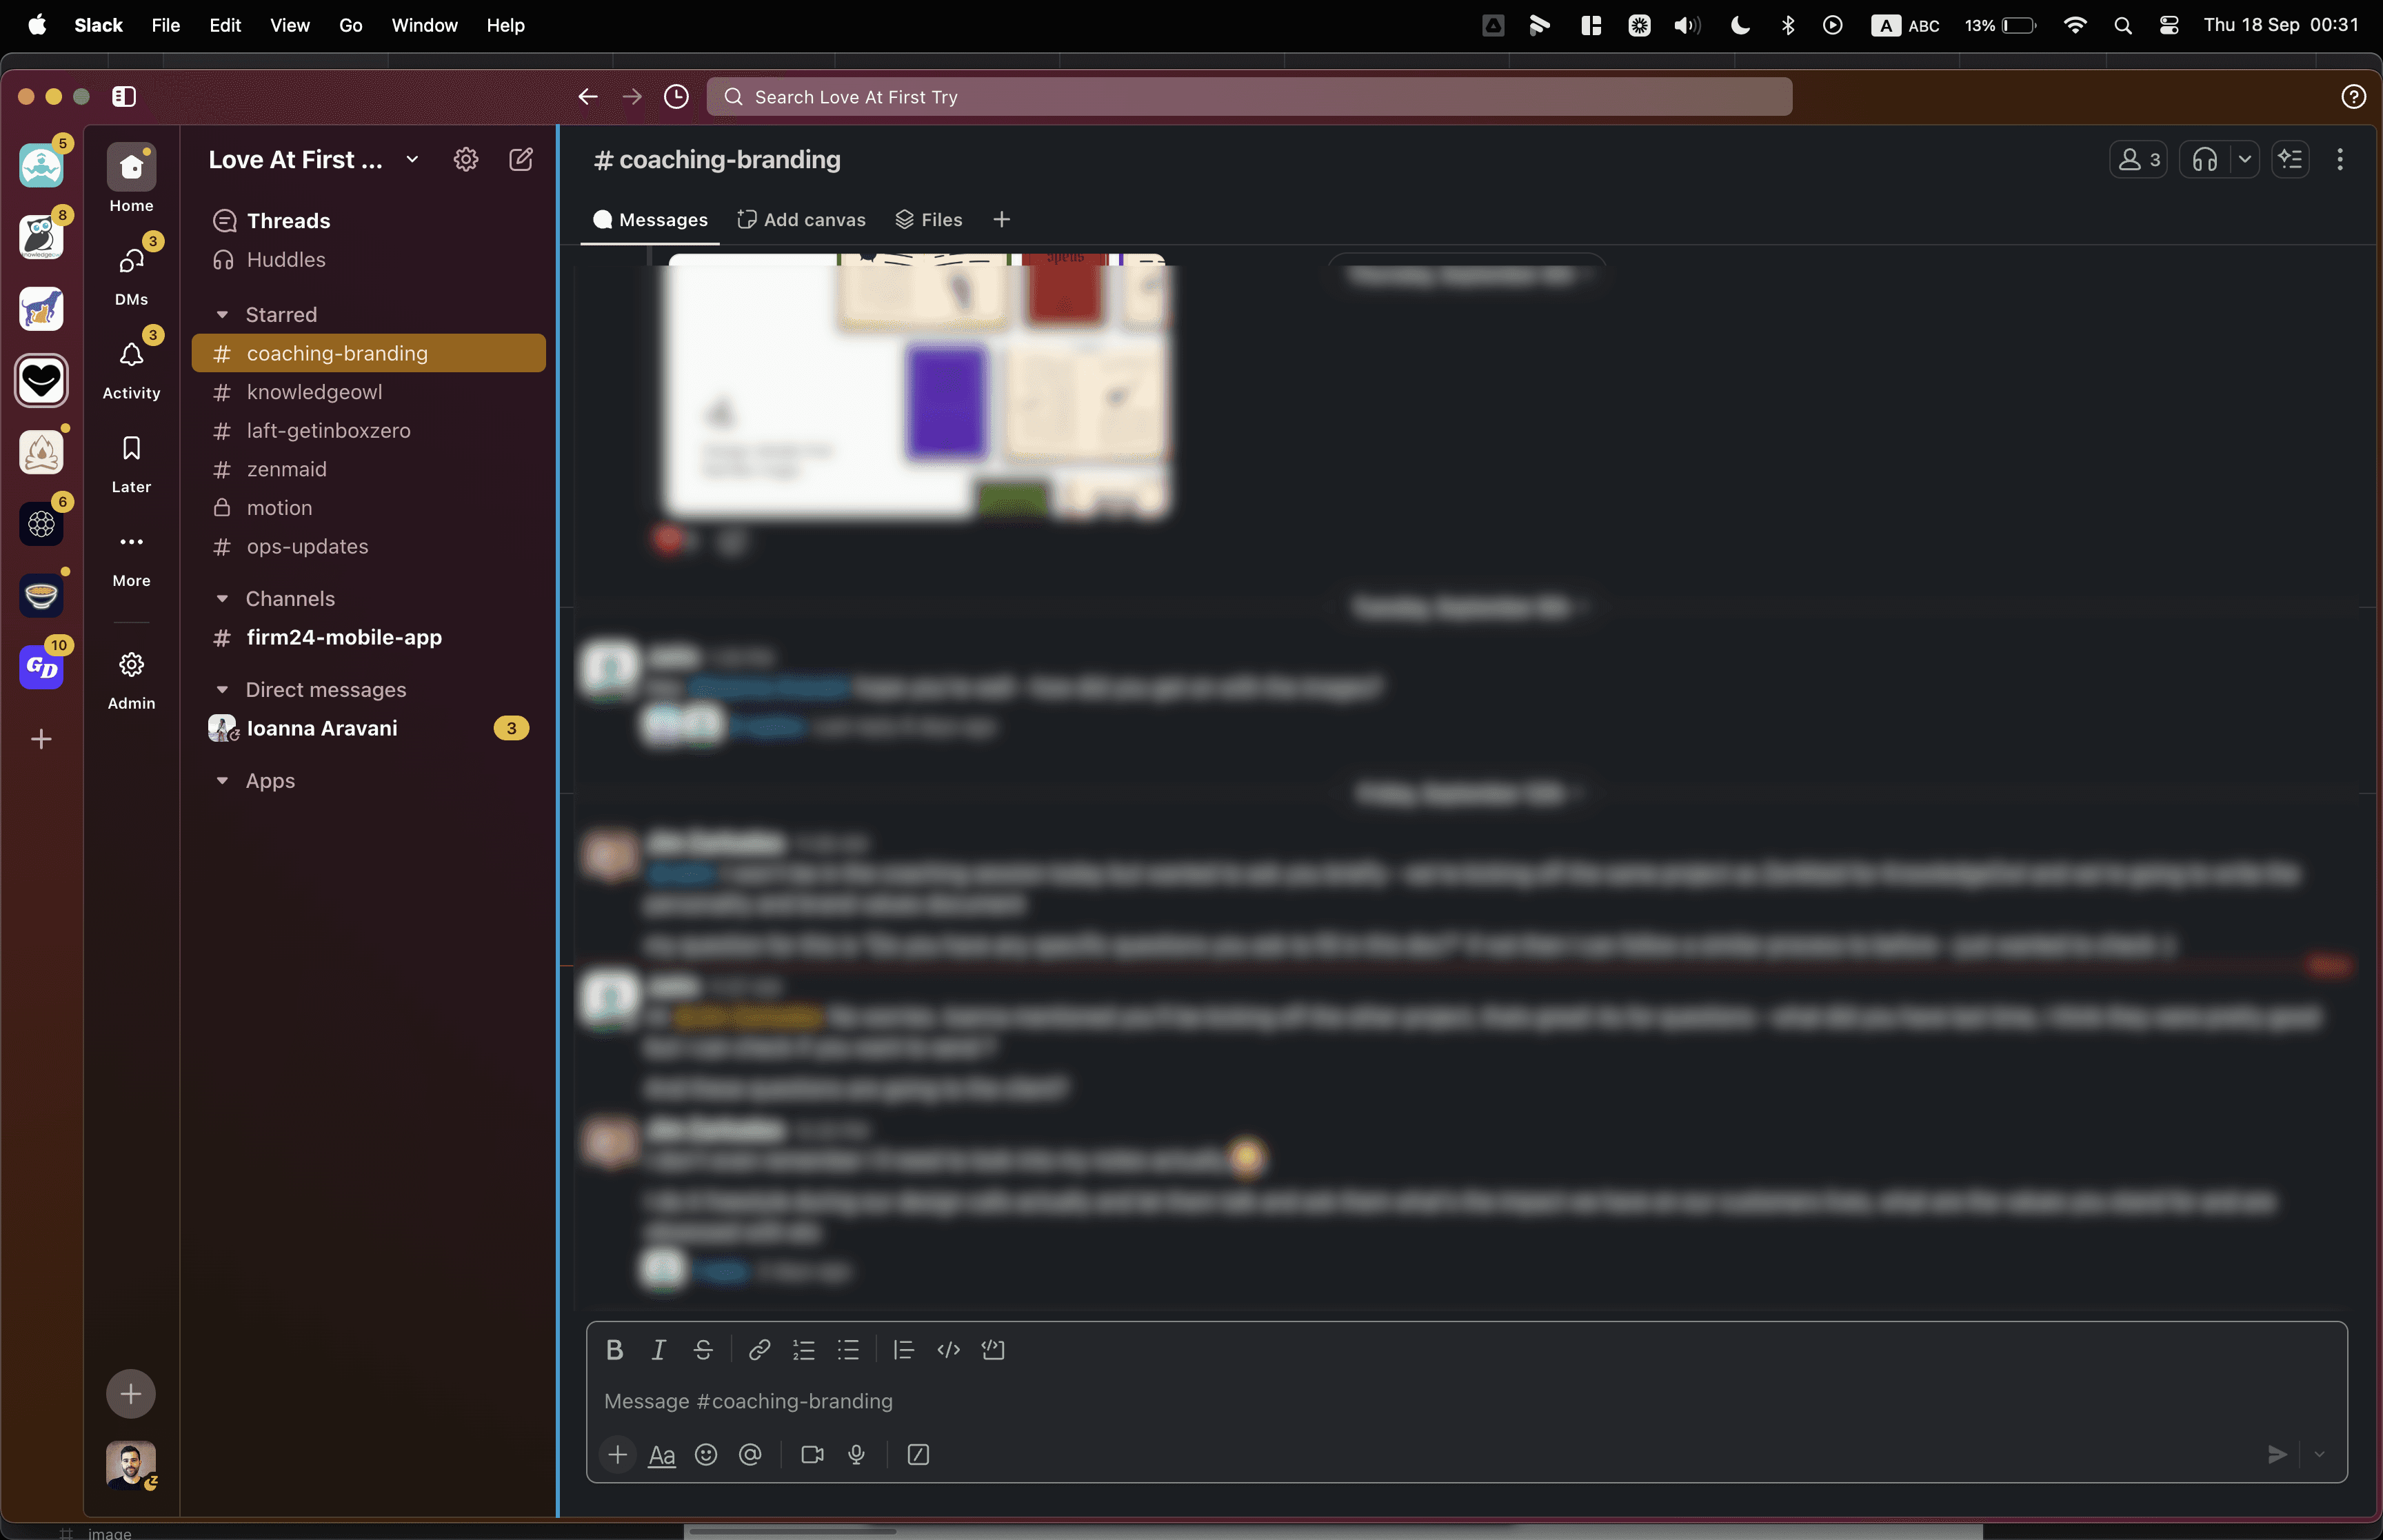Collapse the Starred section
The image size is (2383, 1540).
222,315
